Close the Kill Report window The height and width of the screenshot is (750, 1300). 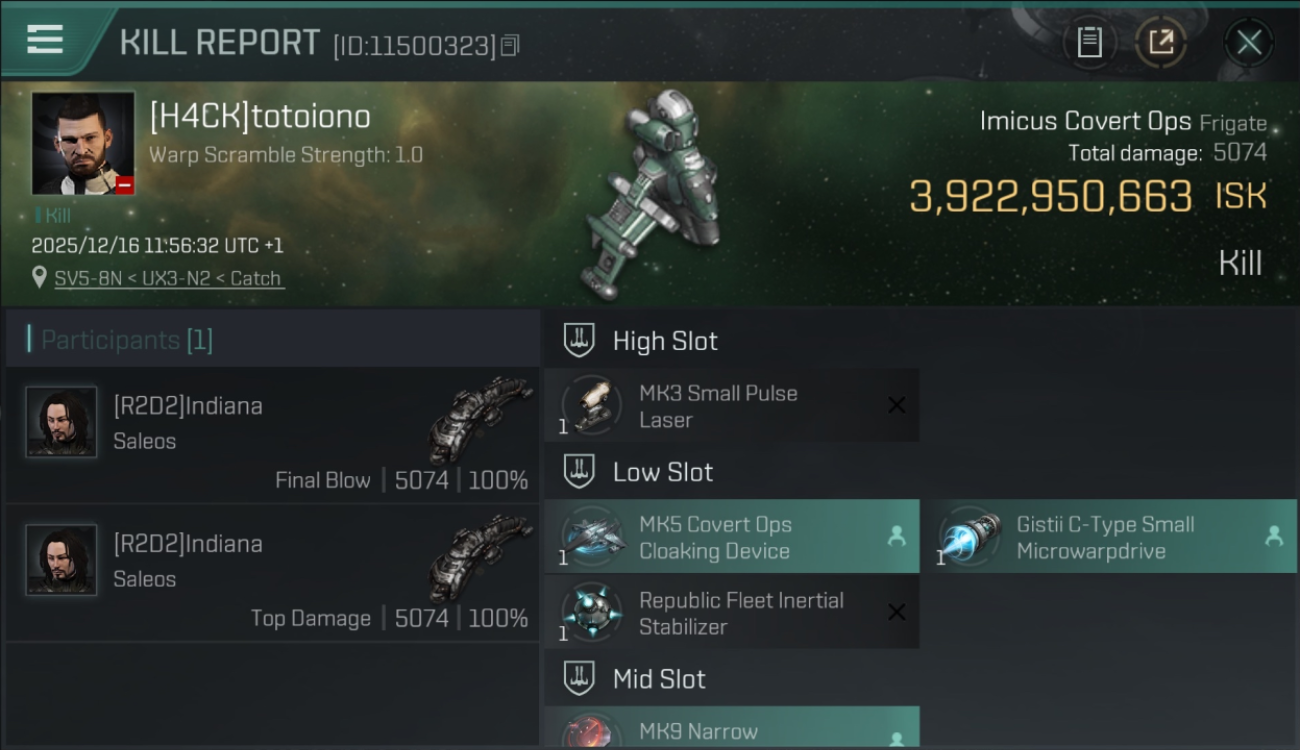click(x=1248, y=42)
